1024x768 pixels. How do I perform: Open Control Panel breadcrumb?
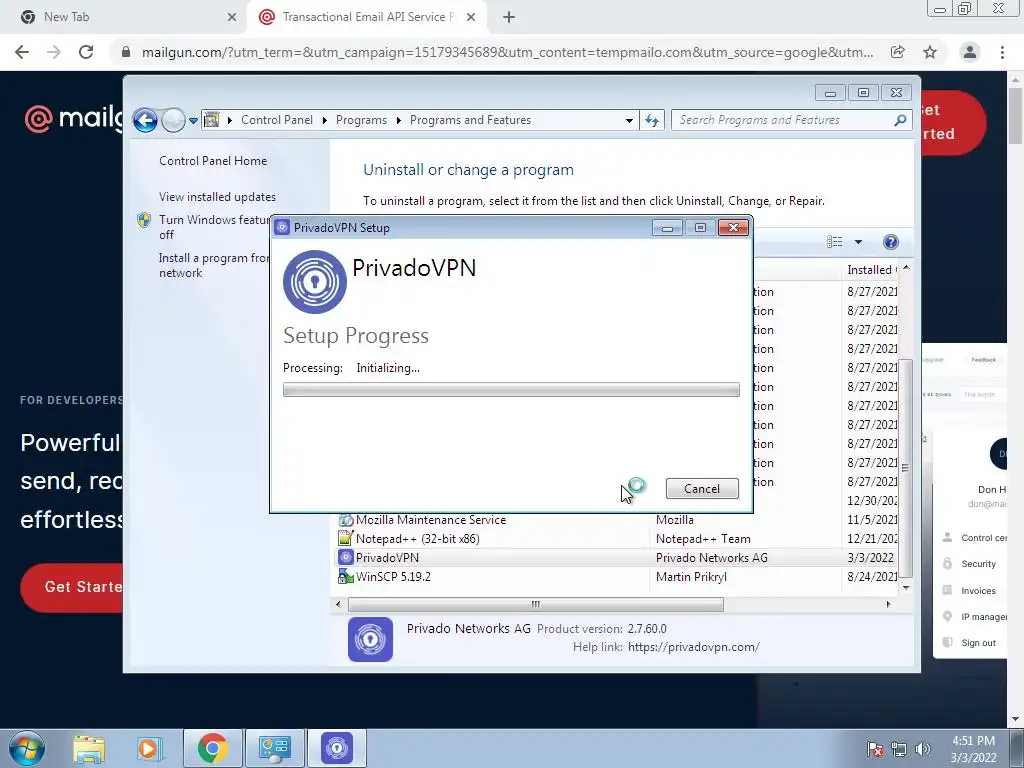pyautogui.click(x=276, y=120)
